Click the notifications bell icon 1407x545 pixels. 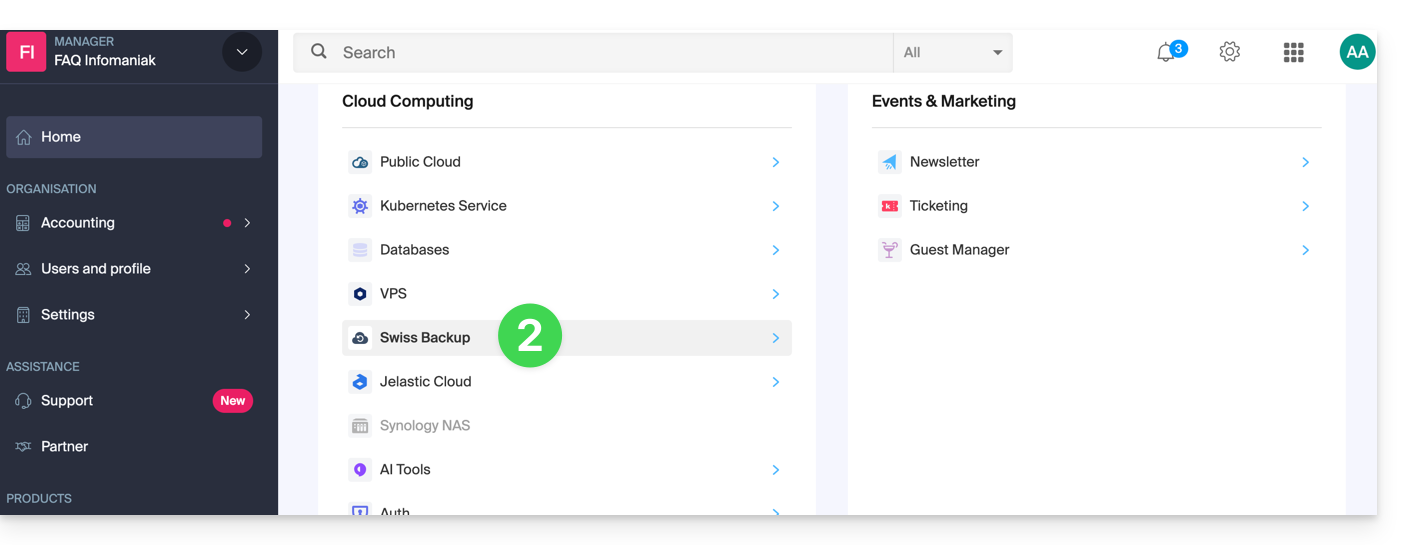point(1166,53)
